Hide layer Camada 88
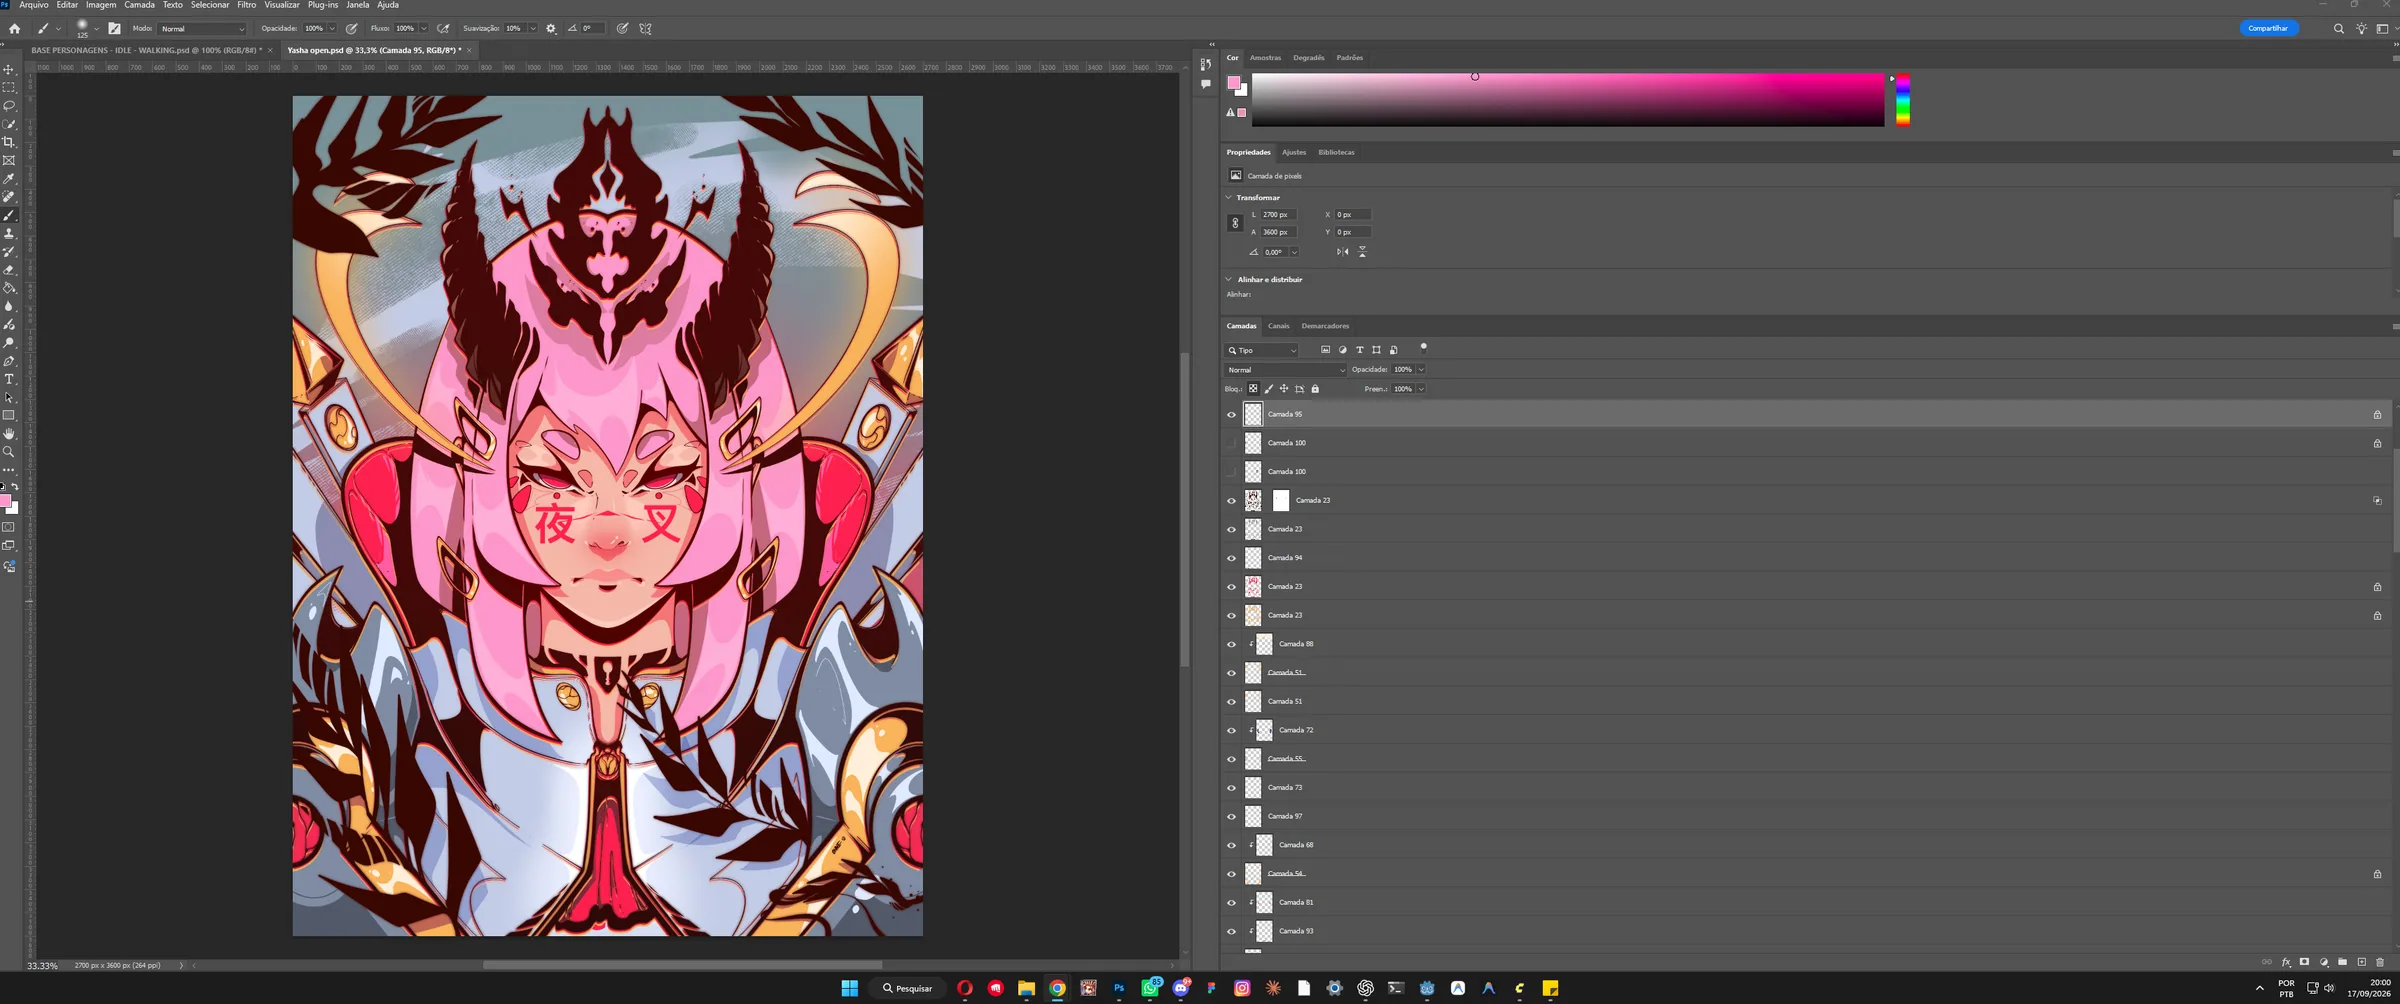Viewport: 2400px width, 1004px height. (1232, 644)
